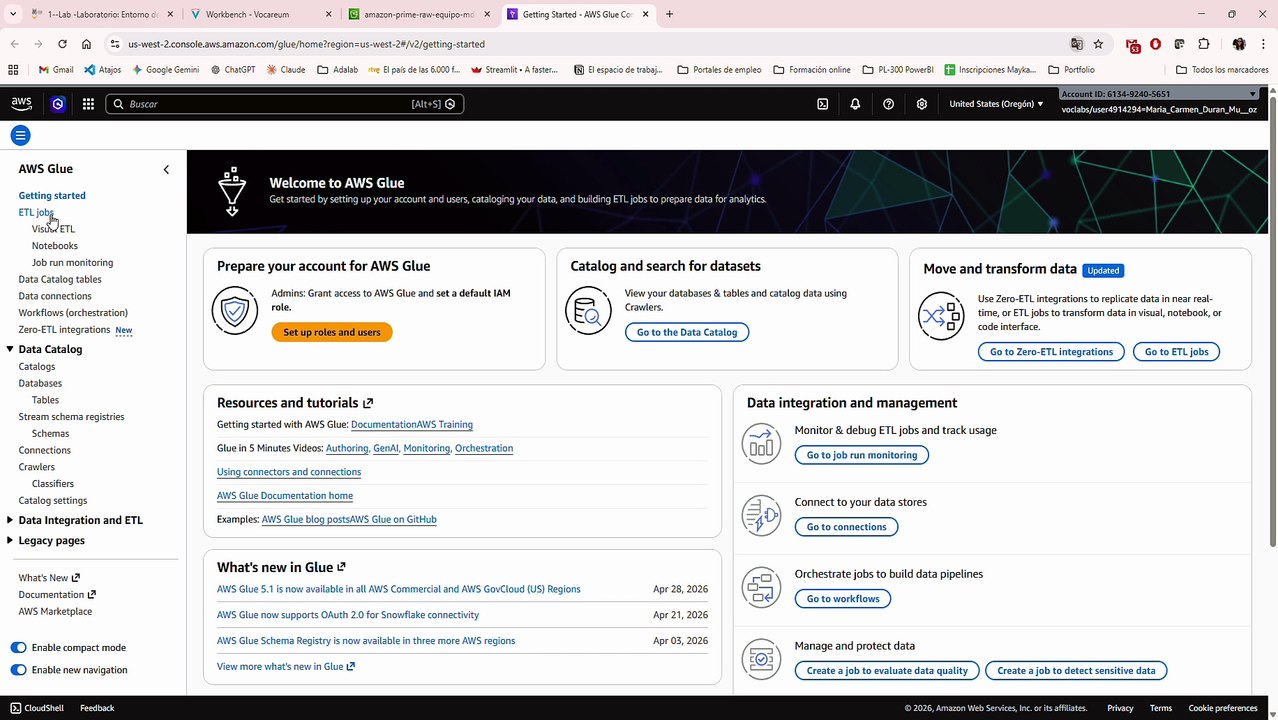
Task: Open Job run monitoring in the sidebar
Action: pyautogui.click(x=72, y=262)
